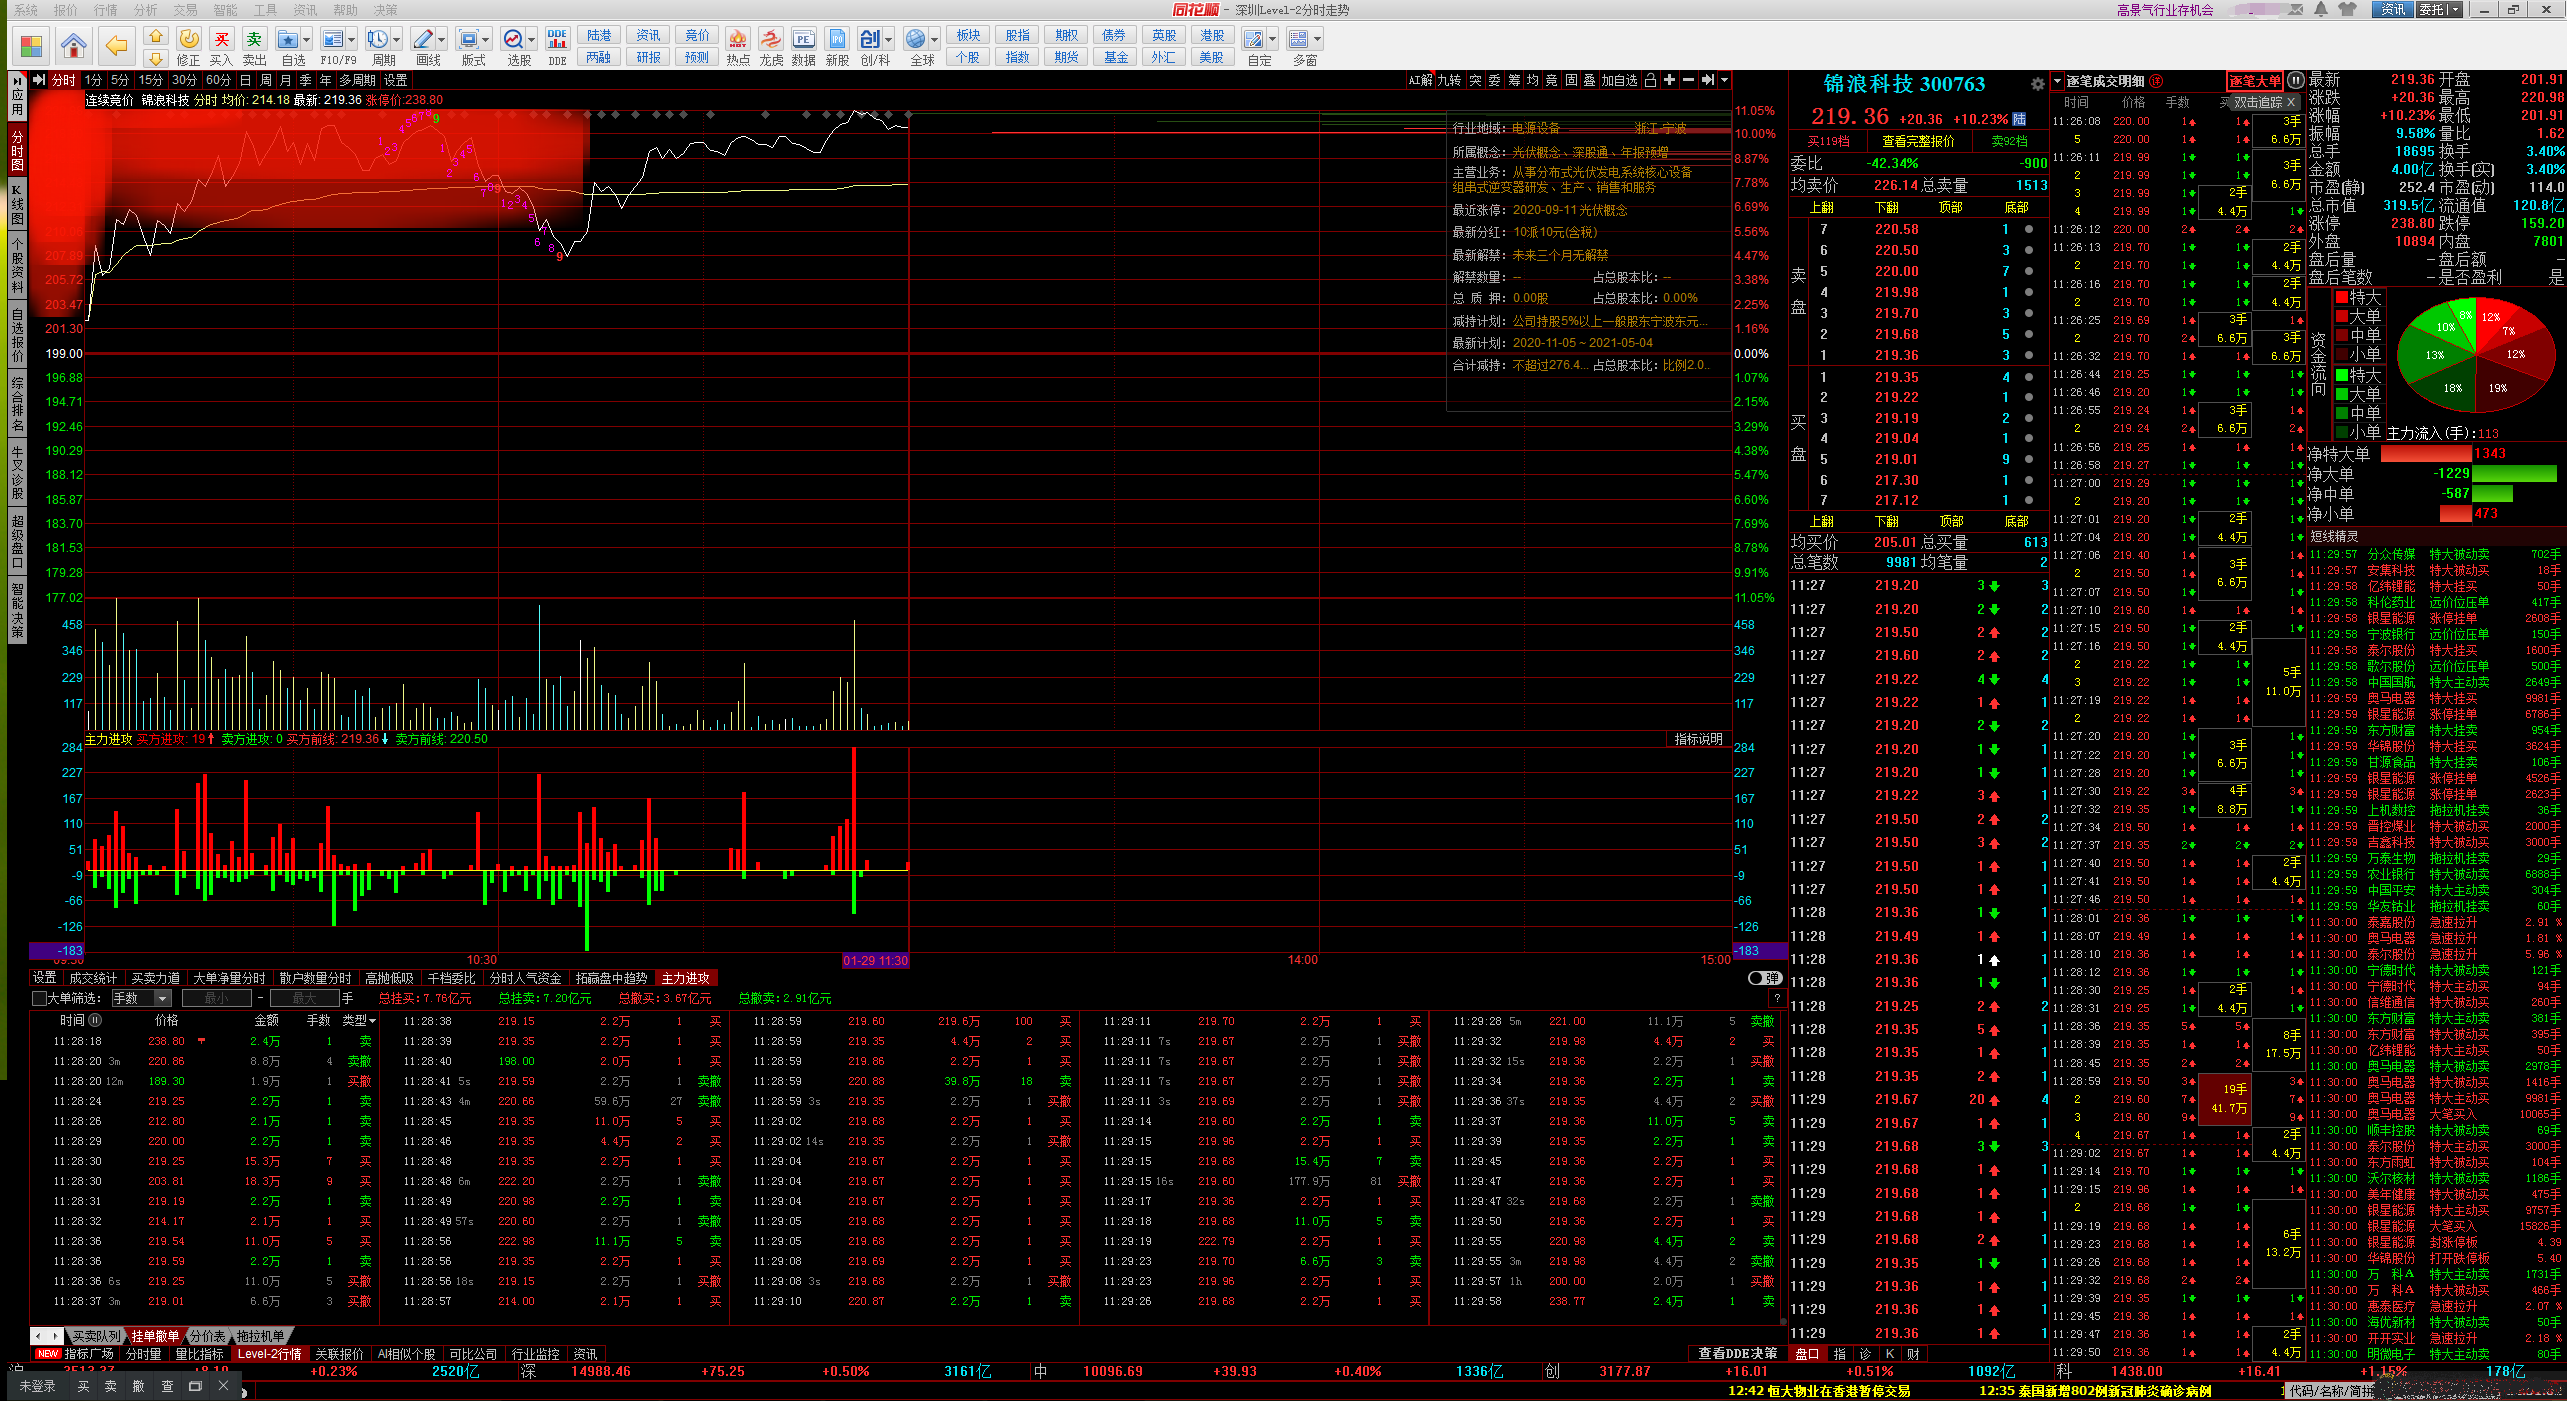Click the 查看DDE决策 button

coord(1738,1353)
